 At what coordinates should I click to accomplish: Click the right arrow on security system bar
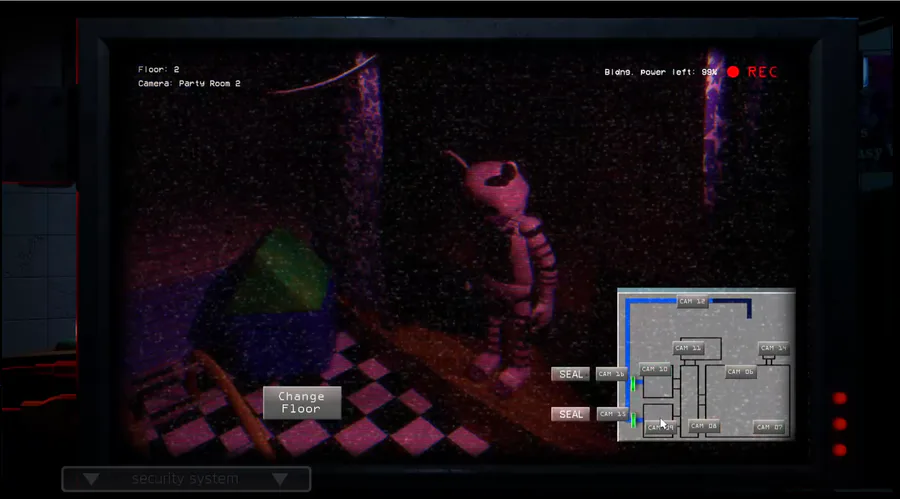[x=280, y=479]
